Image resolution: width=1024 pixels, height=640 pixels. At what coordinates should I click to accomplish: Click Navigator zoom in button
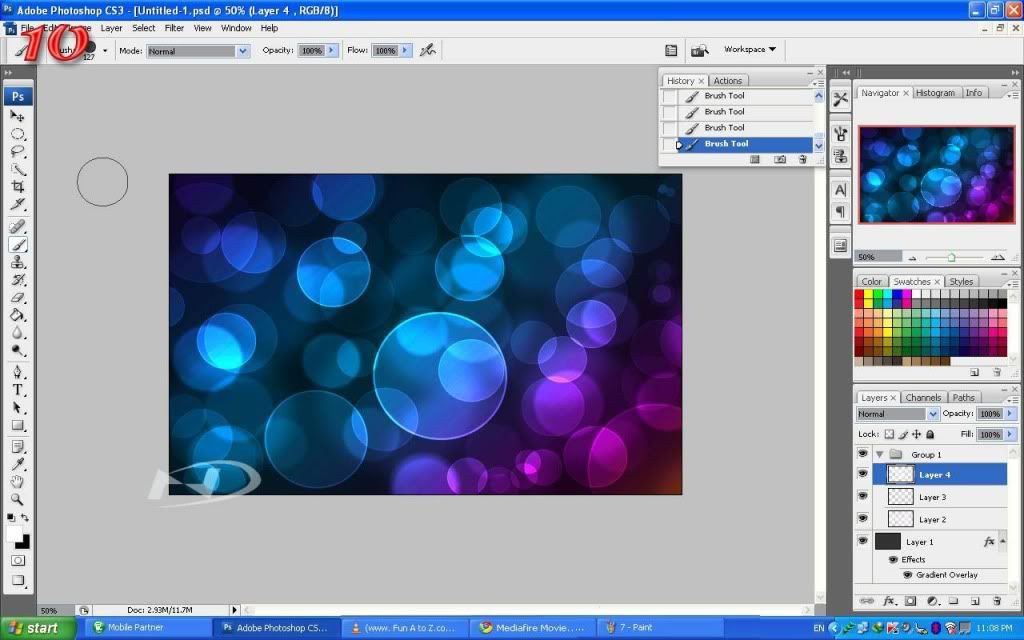pos(997,257)
